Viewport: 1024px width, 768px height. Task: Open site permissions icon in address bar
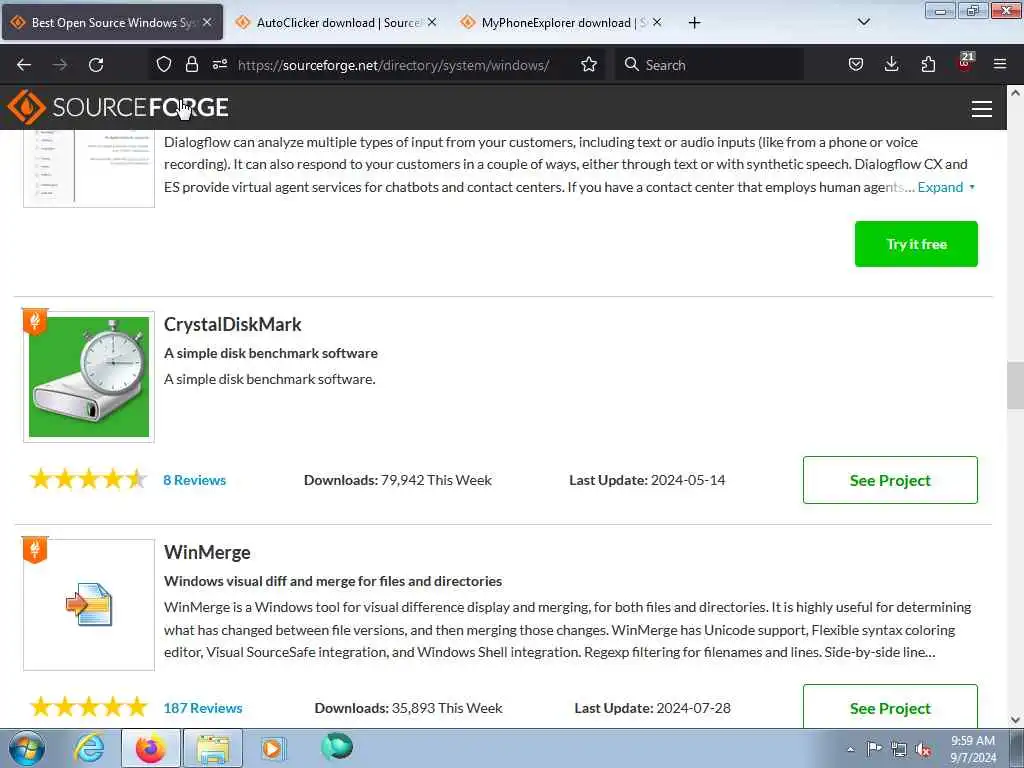219,64
